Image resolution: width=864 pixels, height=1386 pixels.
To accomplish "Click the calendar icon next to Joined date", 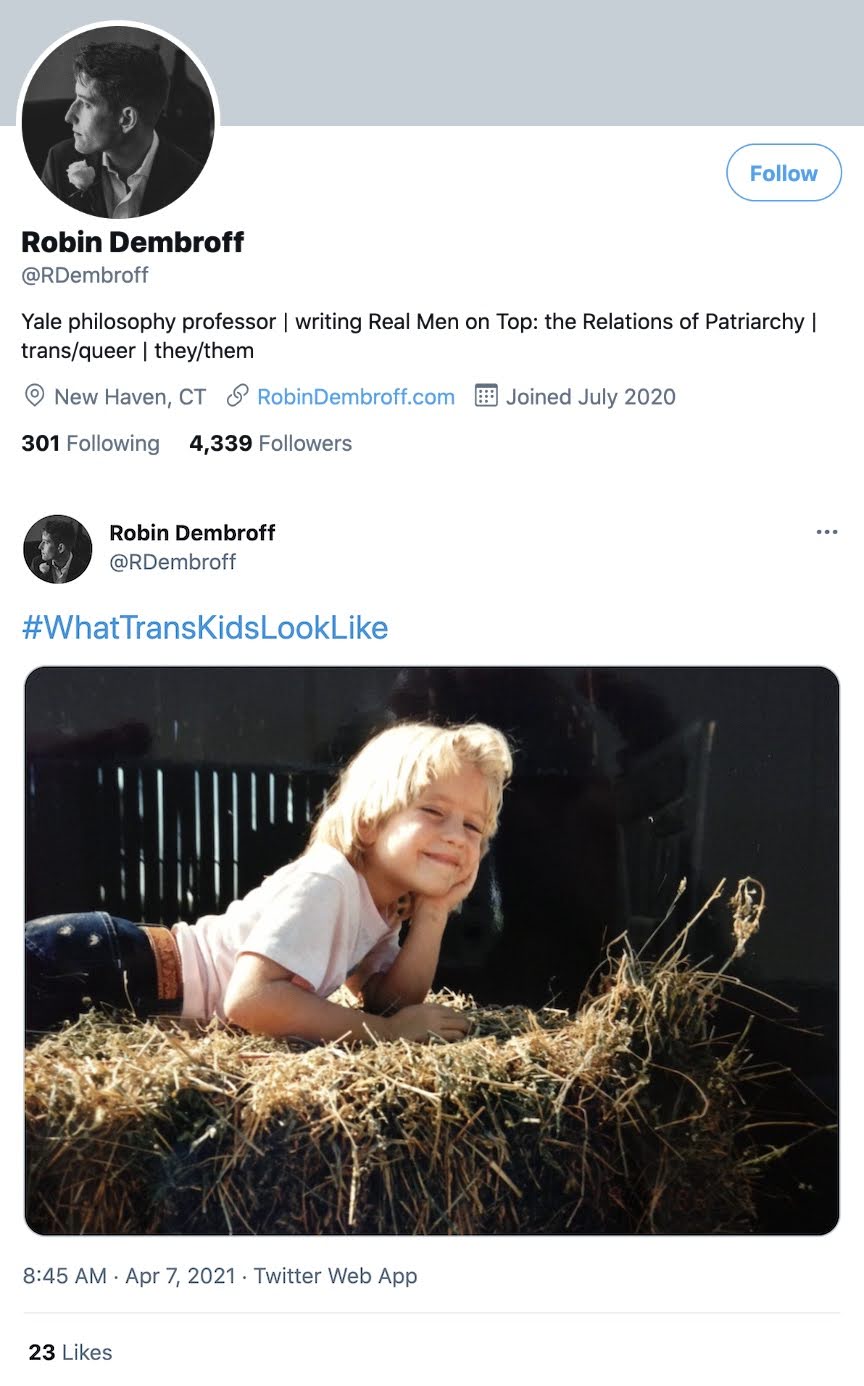I will (x=486, y=396).
